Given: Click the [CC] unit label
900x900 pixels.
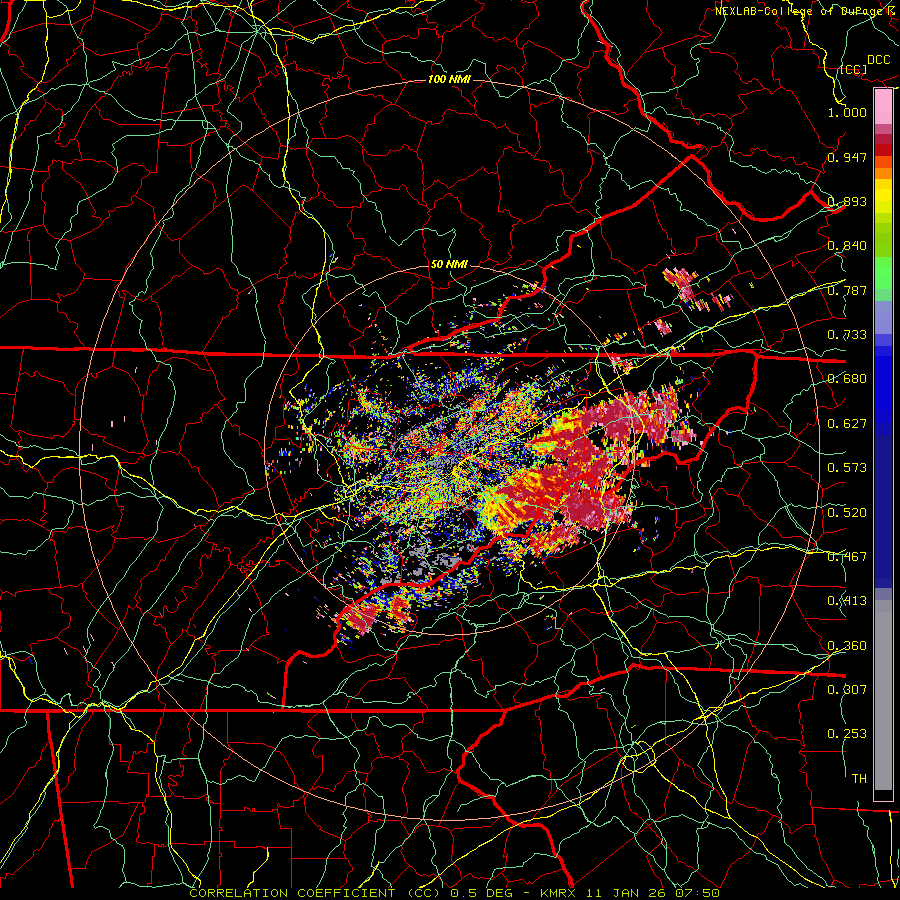Looking at the screenshot, I should 853,69.
